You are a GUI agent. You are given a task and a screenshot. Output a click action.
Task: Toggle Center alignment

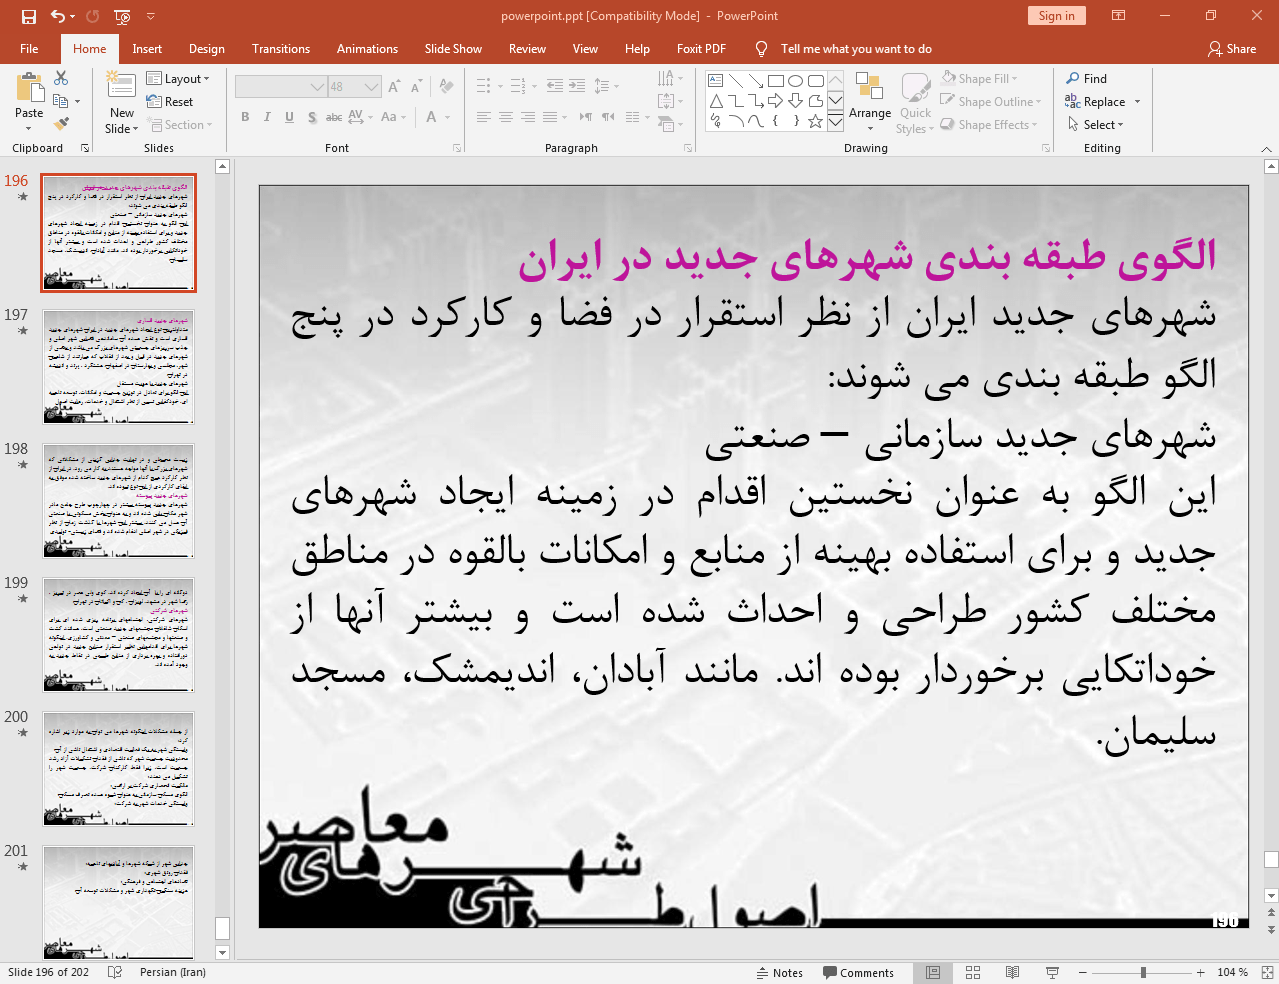tap(506, 117)
